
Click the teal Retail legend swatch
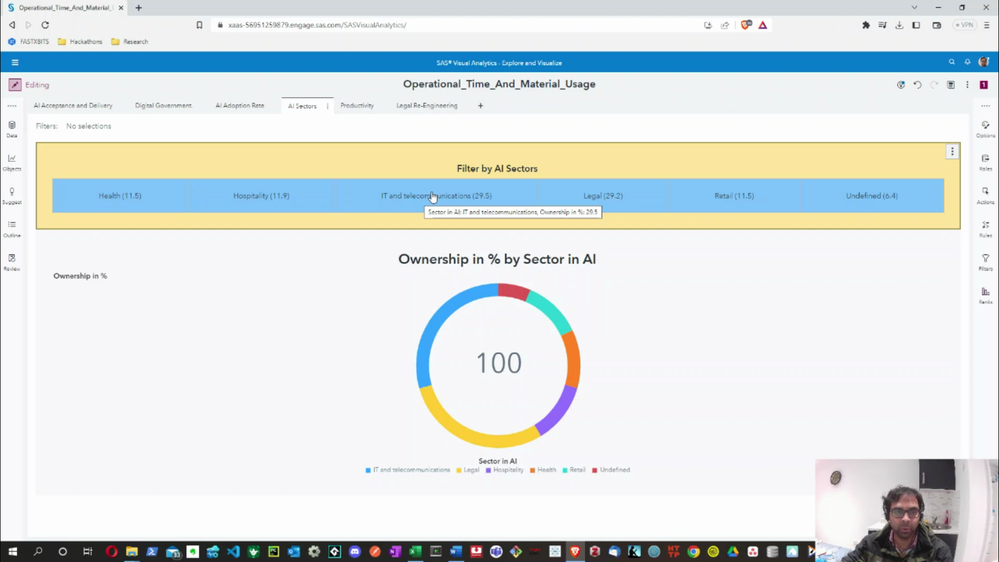click(x=565, y=470)
